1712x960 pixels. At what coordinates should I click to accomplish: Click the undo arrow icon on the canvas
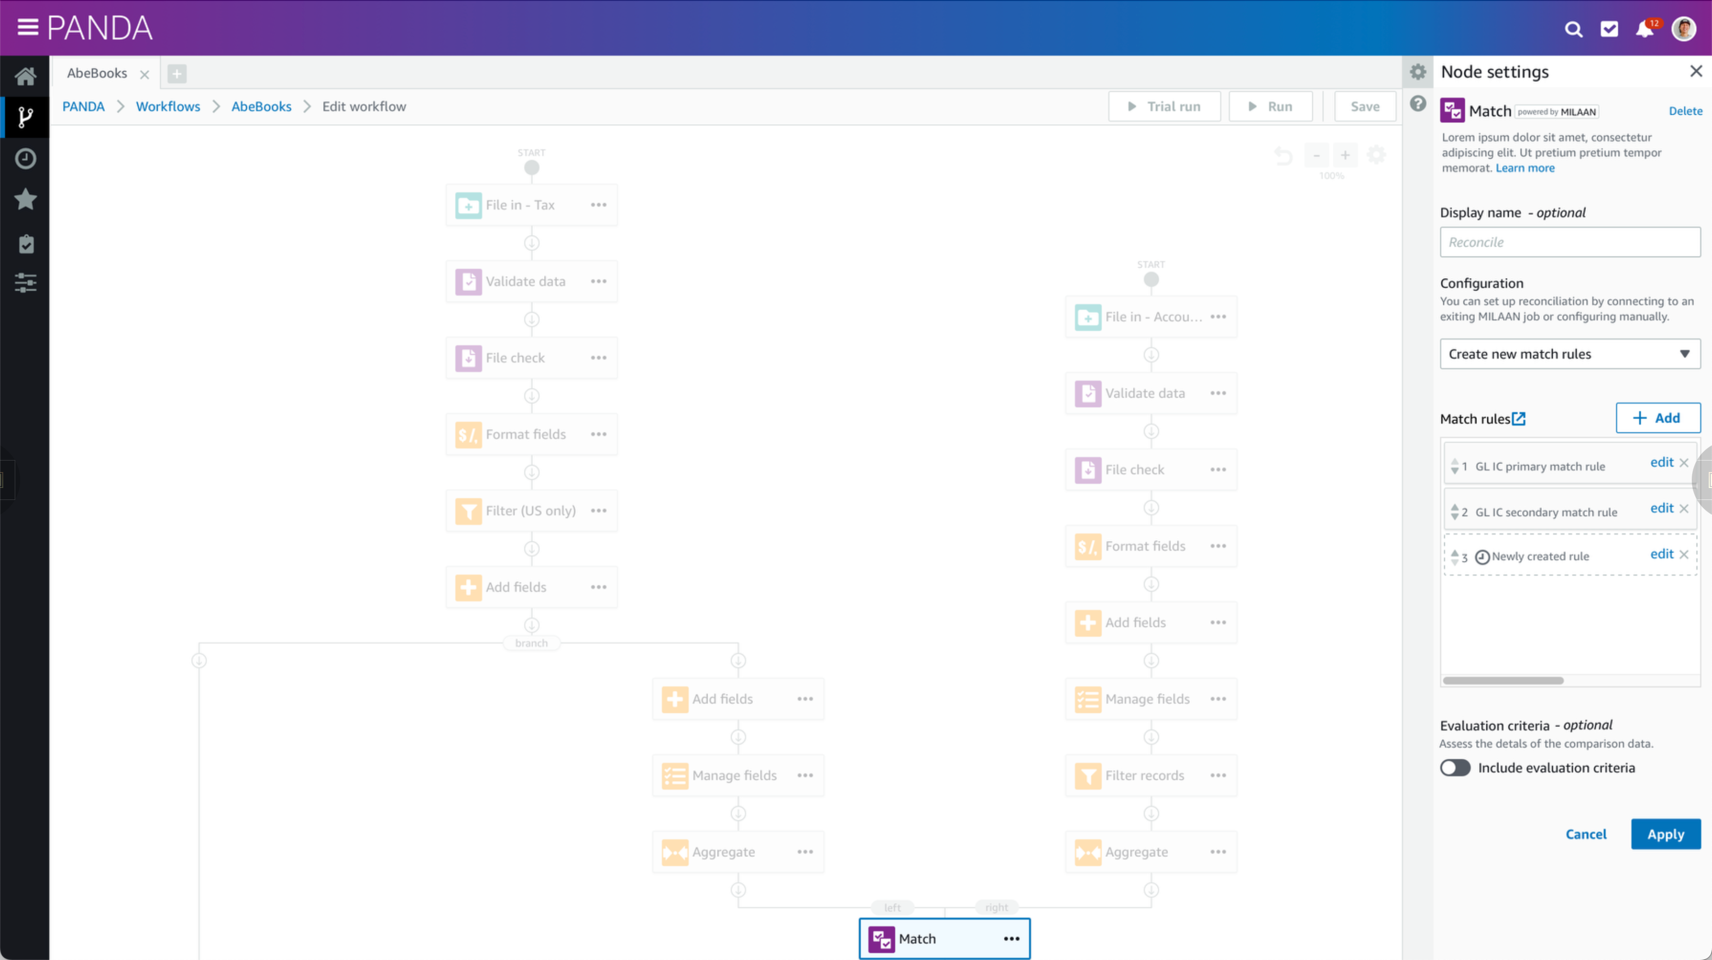coord(1283,156)
